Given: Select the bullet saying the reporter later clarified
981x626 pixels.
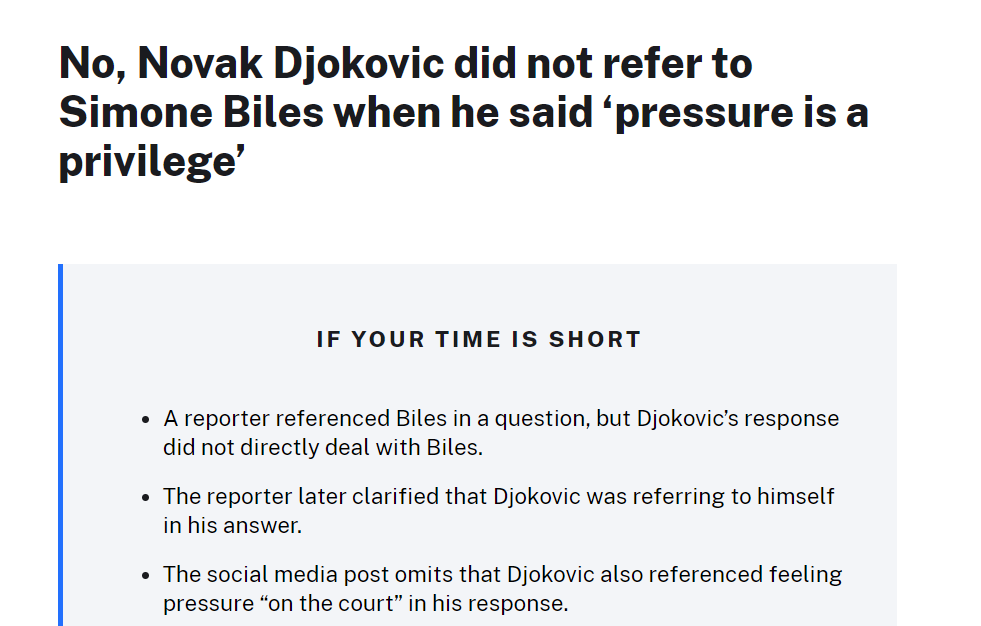Looking at the screenshot, I should (499, 511).
